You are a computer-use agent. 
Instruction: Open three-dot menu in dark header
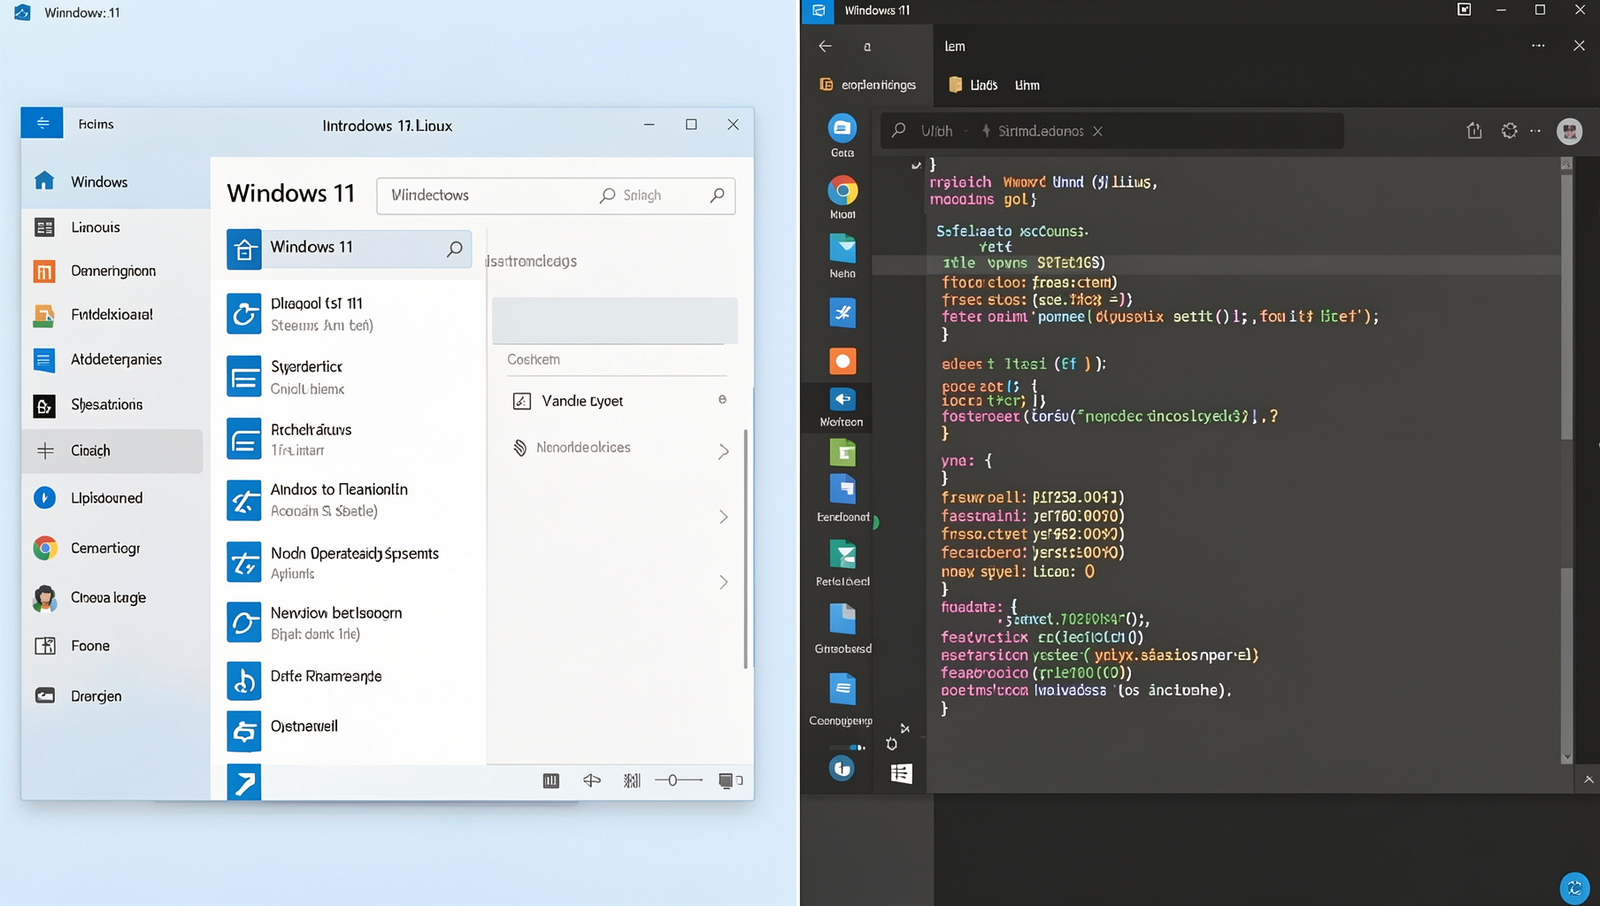[1538, 46]
